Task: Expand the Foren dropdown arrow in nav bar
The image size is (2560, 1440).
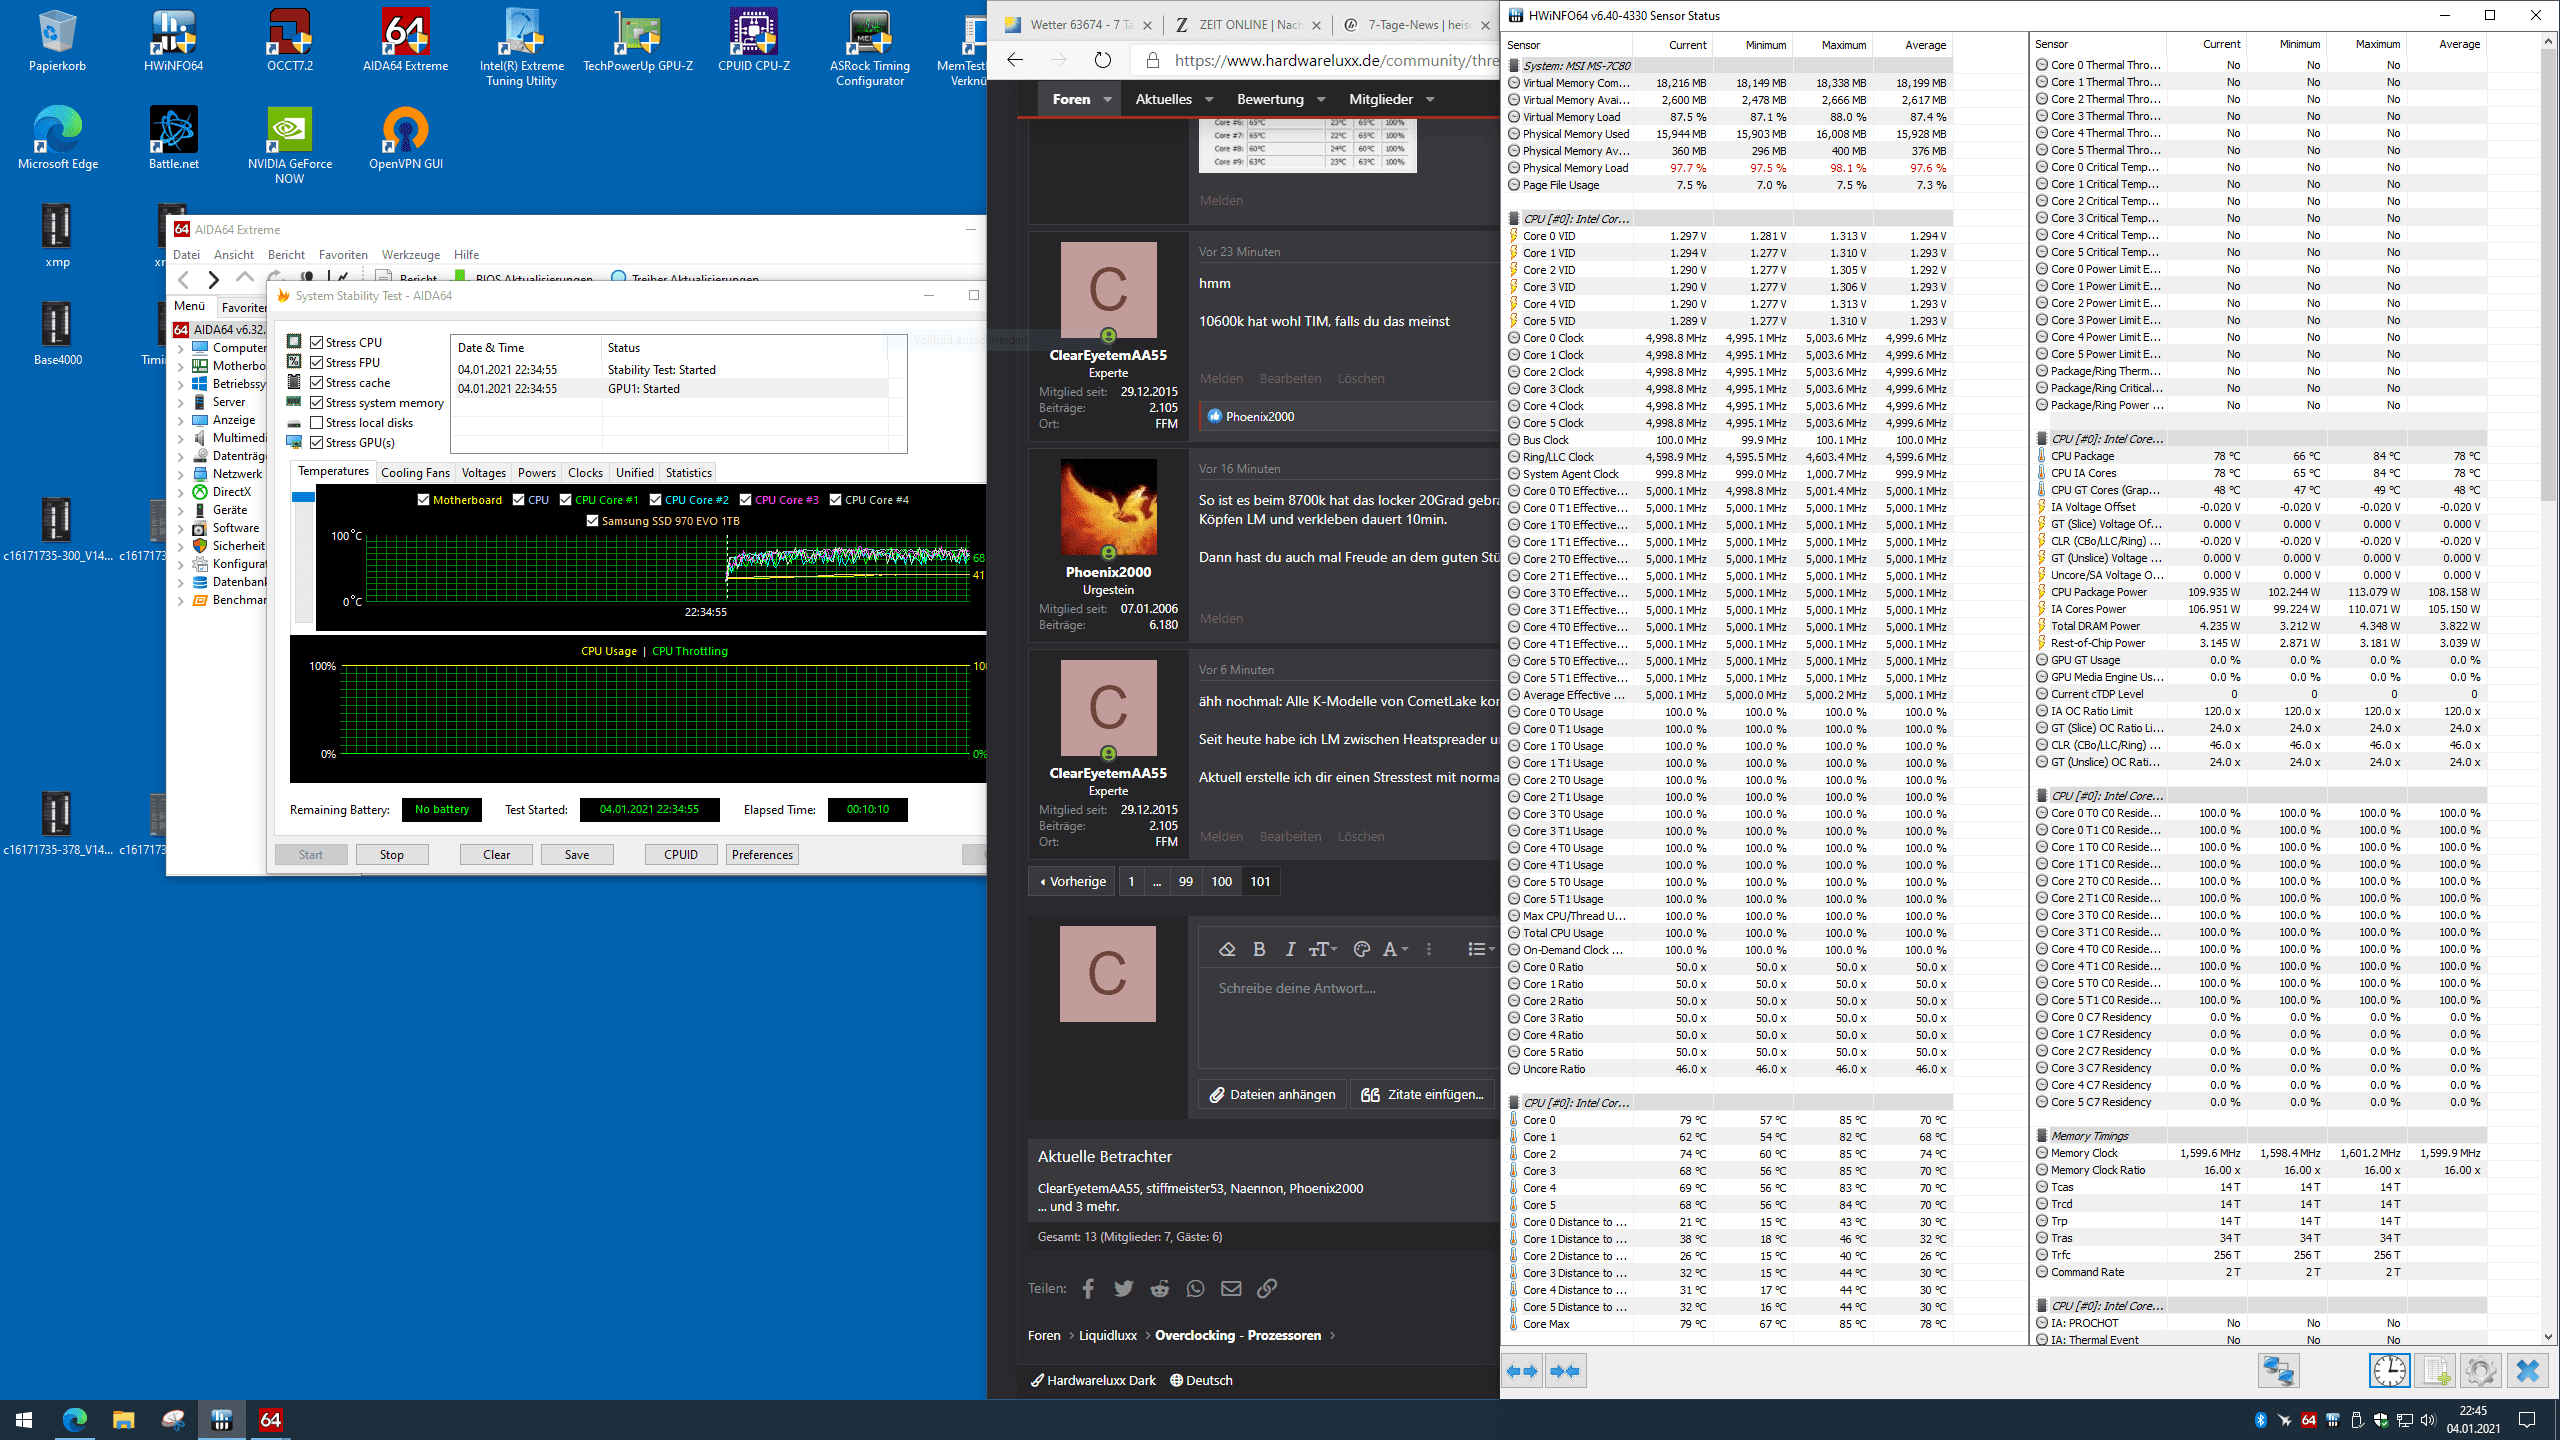Action: (x=1107, y=99)
